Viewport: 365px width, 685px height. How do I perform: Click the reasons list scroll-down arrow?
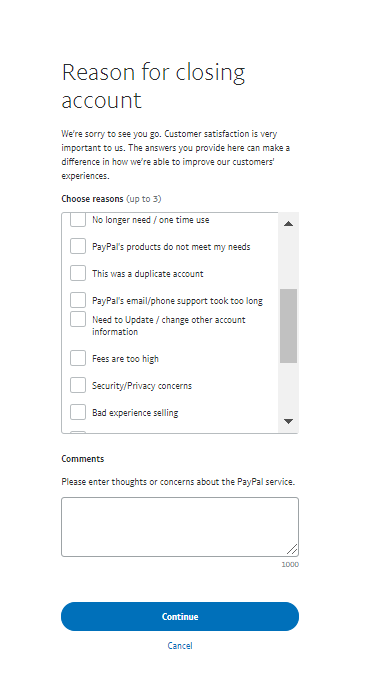(x=288, y=421)
